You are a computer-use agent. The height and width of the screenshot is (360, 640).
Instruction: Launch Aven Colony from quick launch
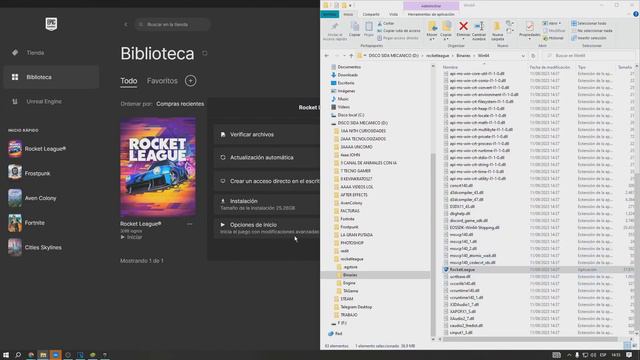tap(32, 198)
